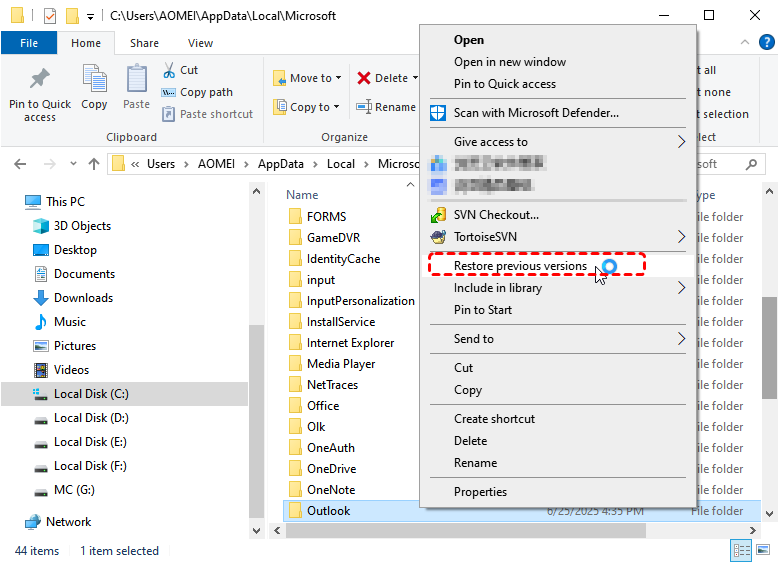Switch to the View tab
Viewport: 779px width, 563px height.
point(200,43)
